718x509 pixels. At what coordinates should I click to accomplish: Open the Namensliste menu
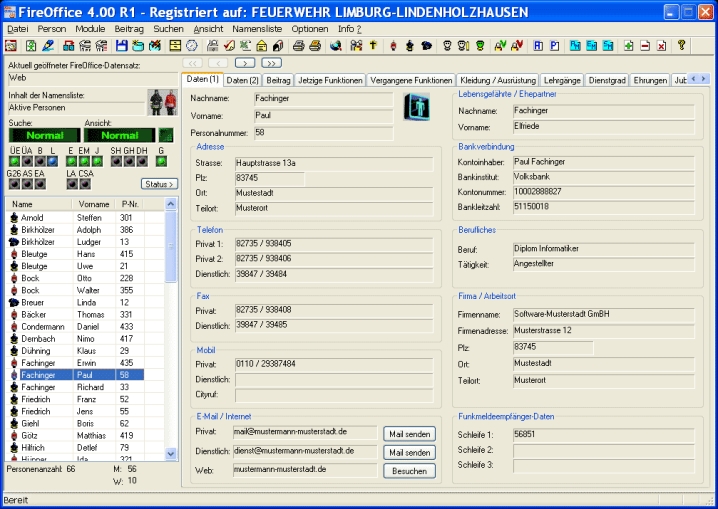(257, 29)
